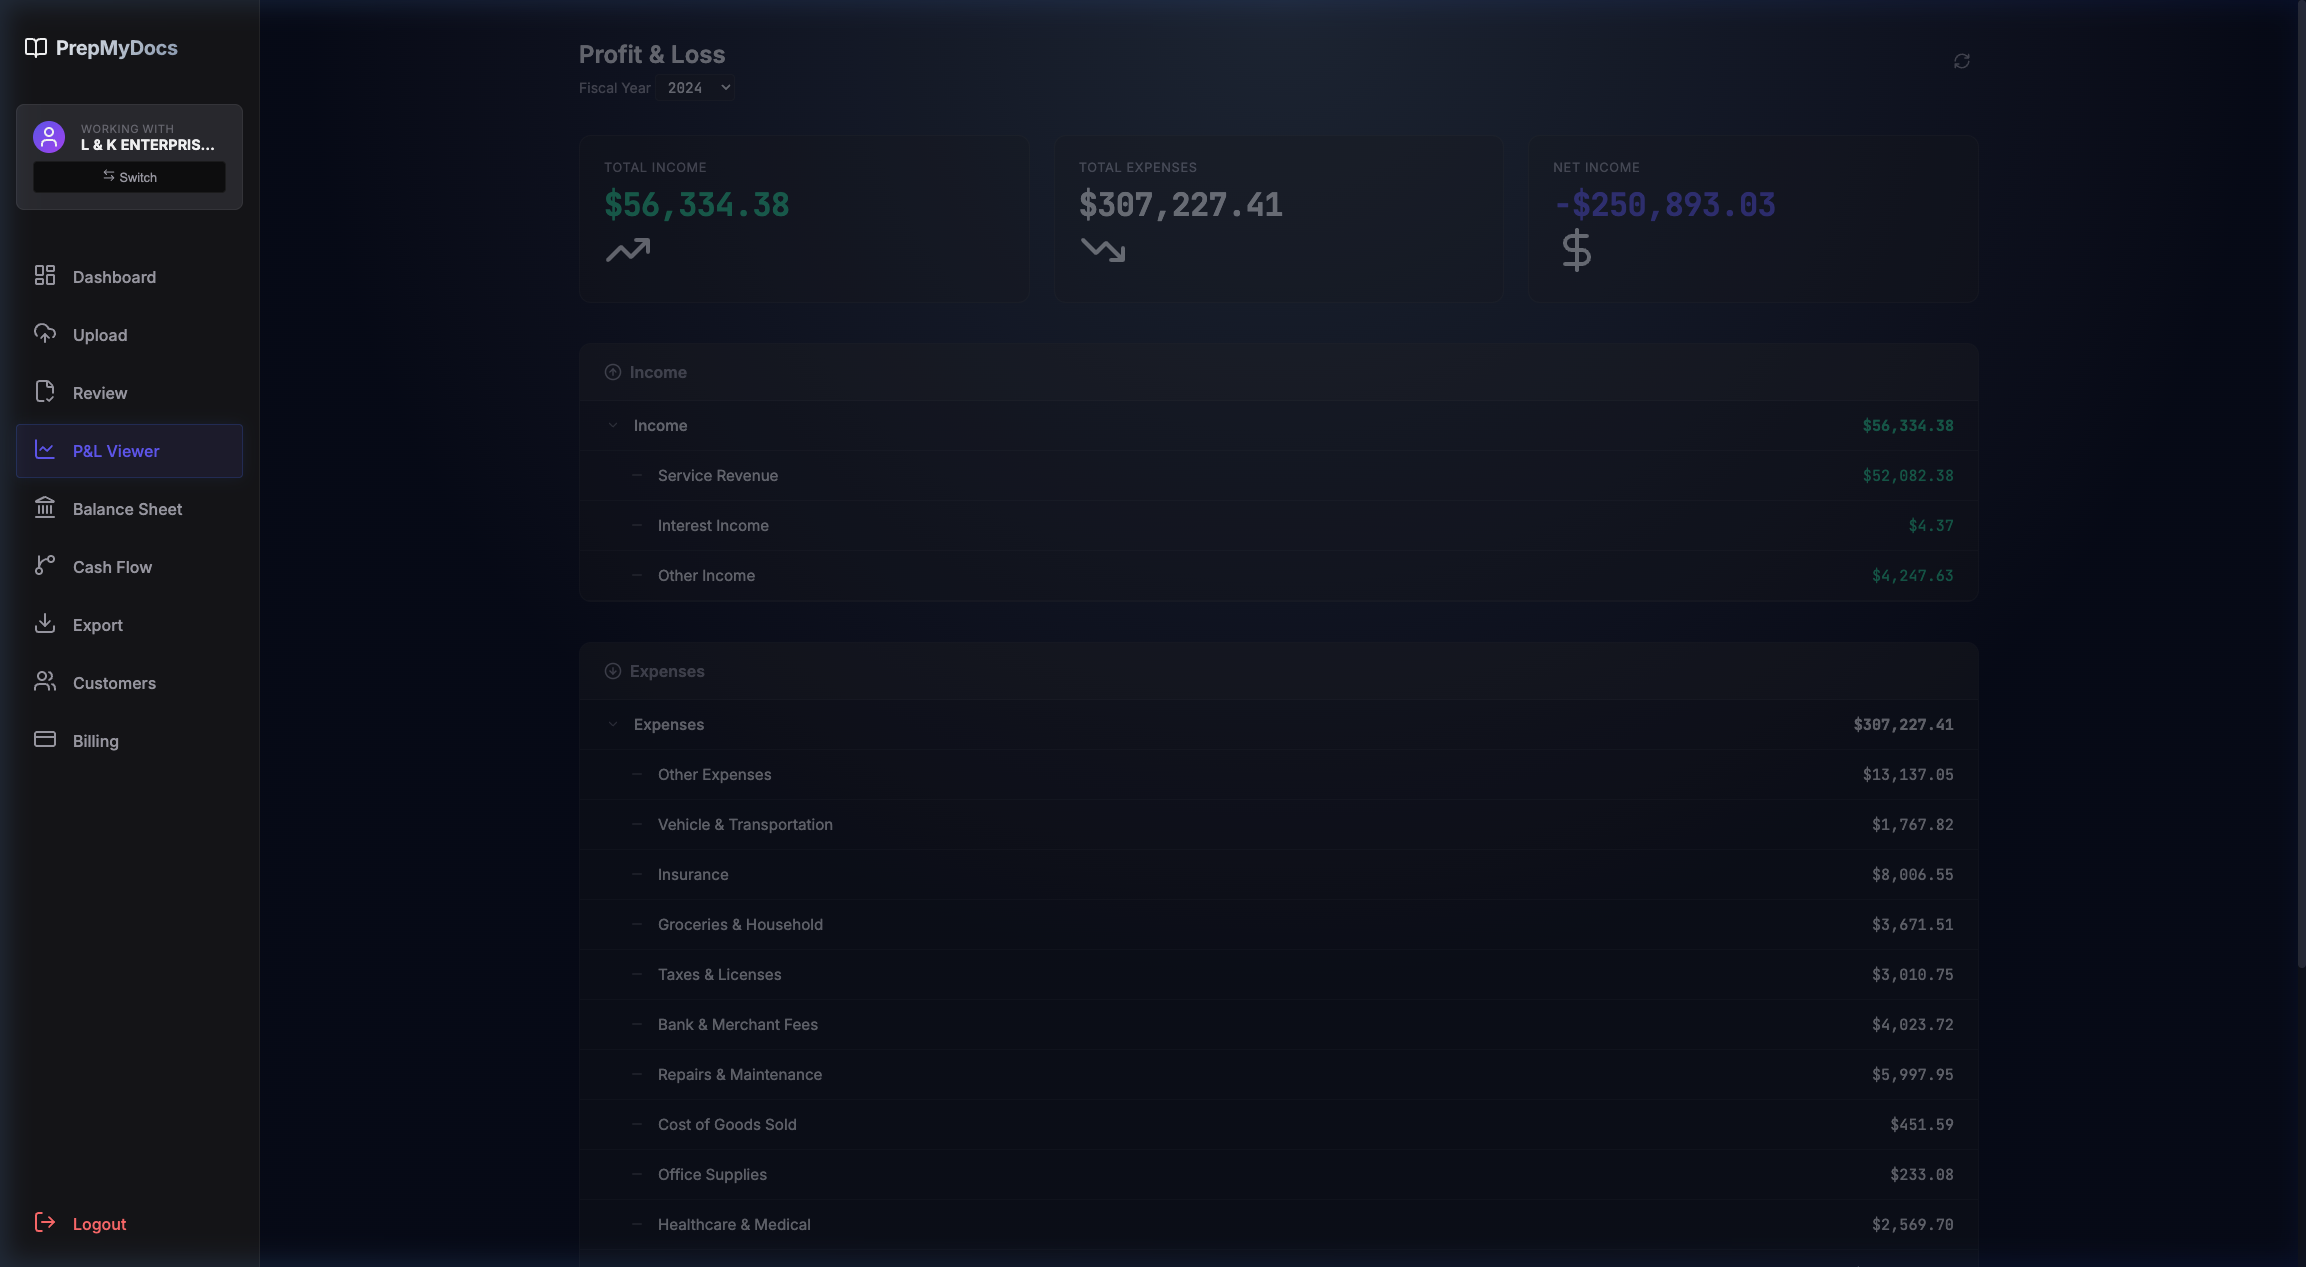Click the Cash Flow branch icon
The image size is (2306, 1267).
tap(45, 566)
